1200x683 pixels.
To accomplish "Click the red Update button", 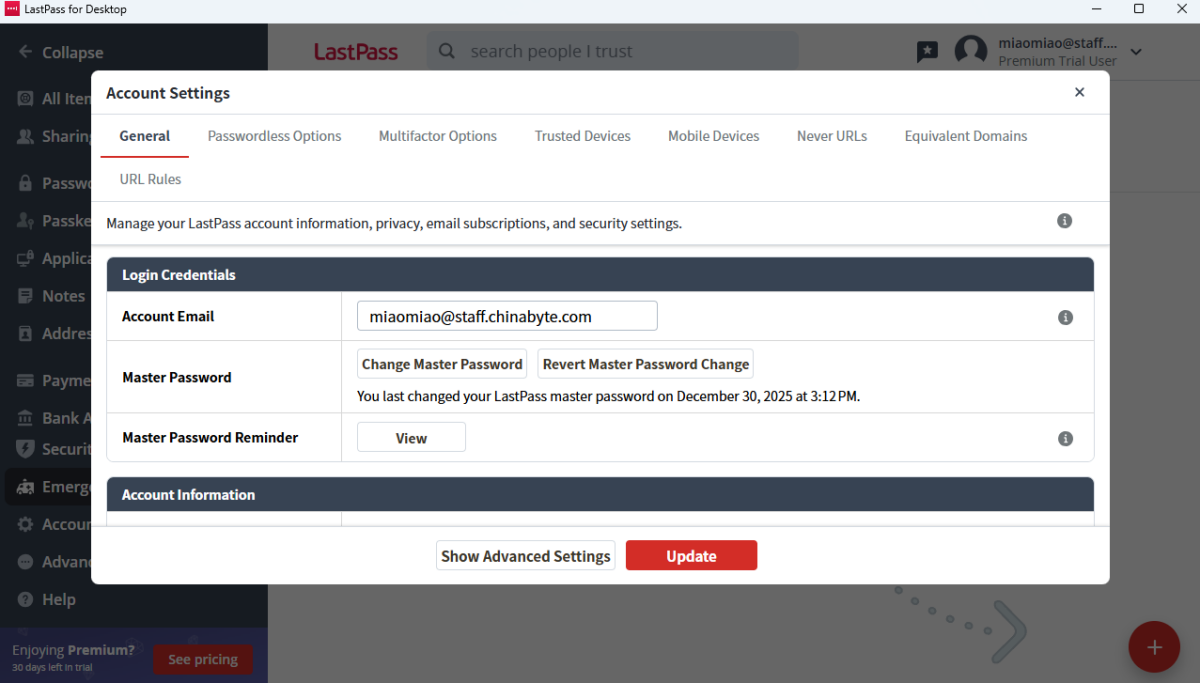I will 691,556.
